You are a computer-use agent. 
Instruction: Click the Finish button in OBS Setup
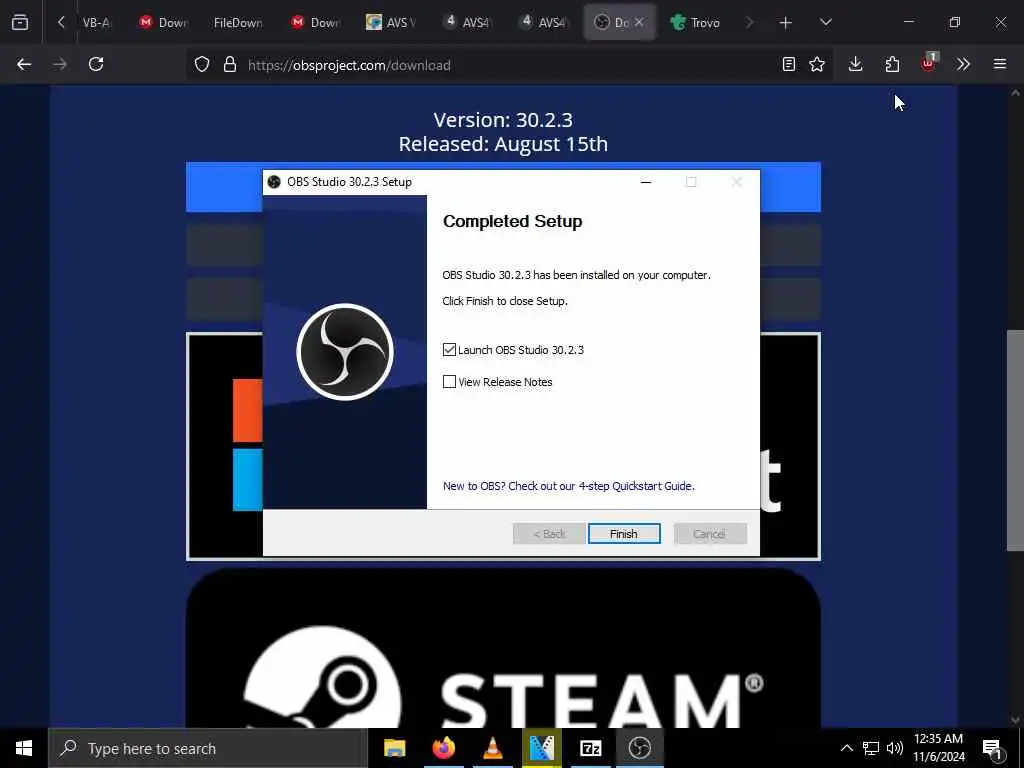624,534
